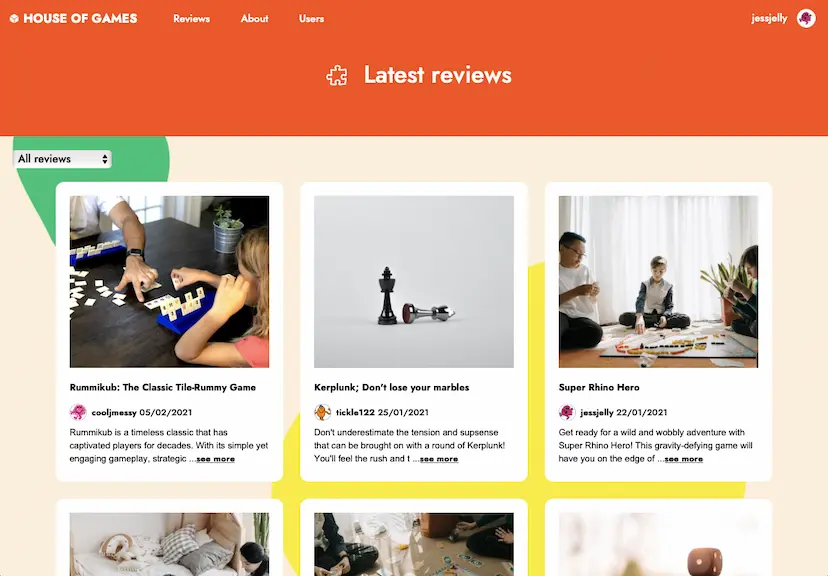Open the Super Rhino Hero family photo
828x576 pixels.
[658, 282]
